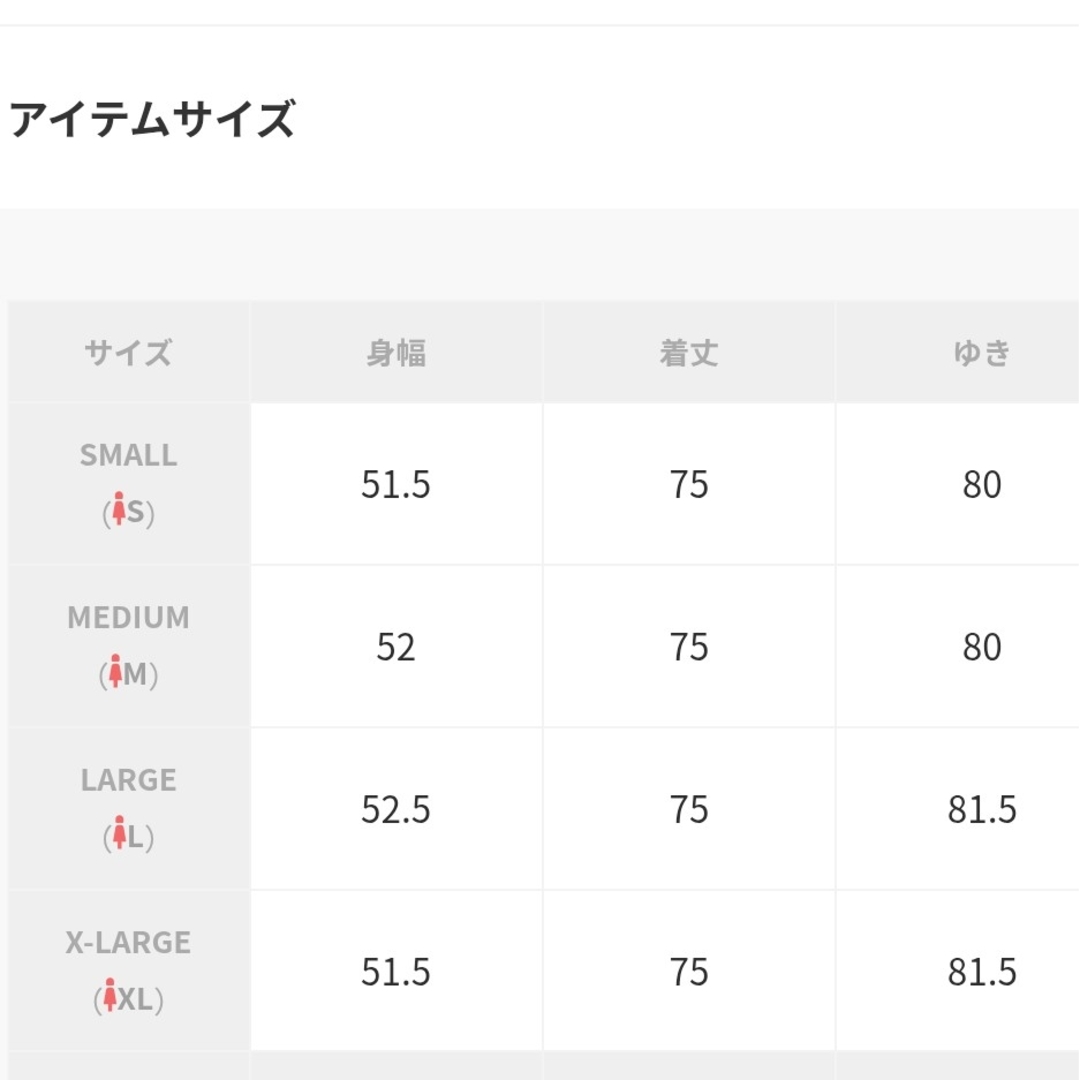Click MEDIUM length value 75
Image resolution: width=1080 pixels, height=1080 pixels.
point(689,647)
